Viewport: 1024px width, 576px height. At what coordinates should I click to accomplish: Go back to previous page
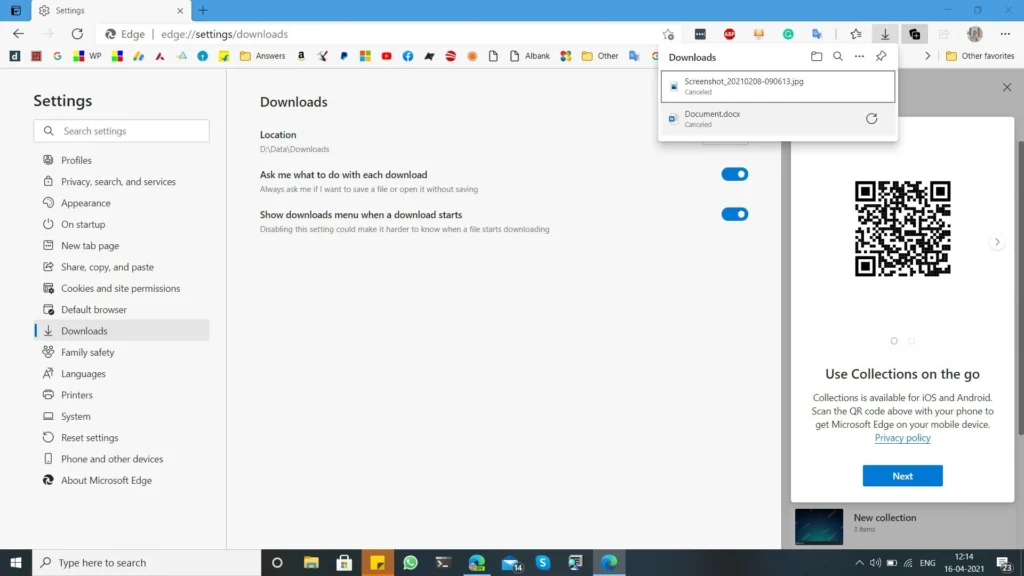(x=18, y=34)
